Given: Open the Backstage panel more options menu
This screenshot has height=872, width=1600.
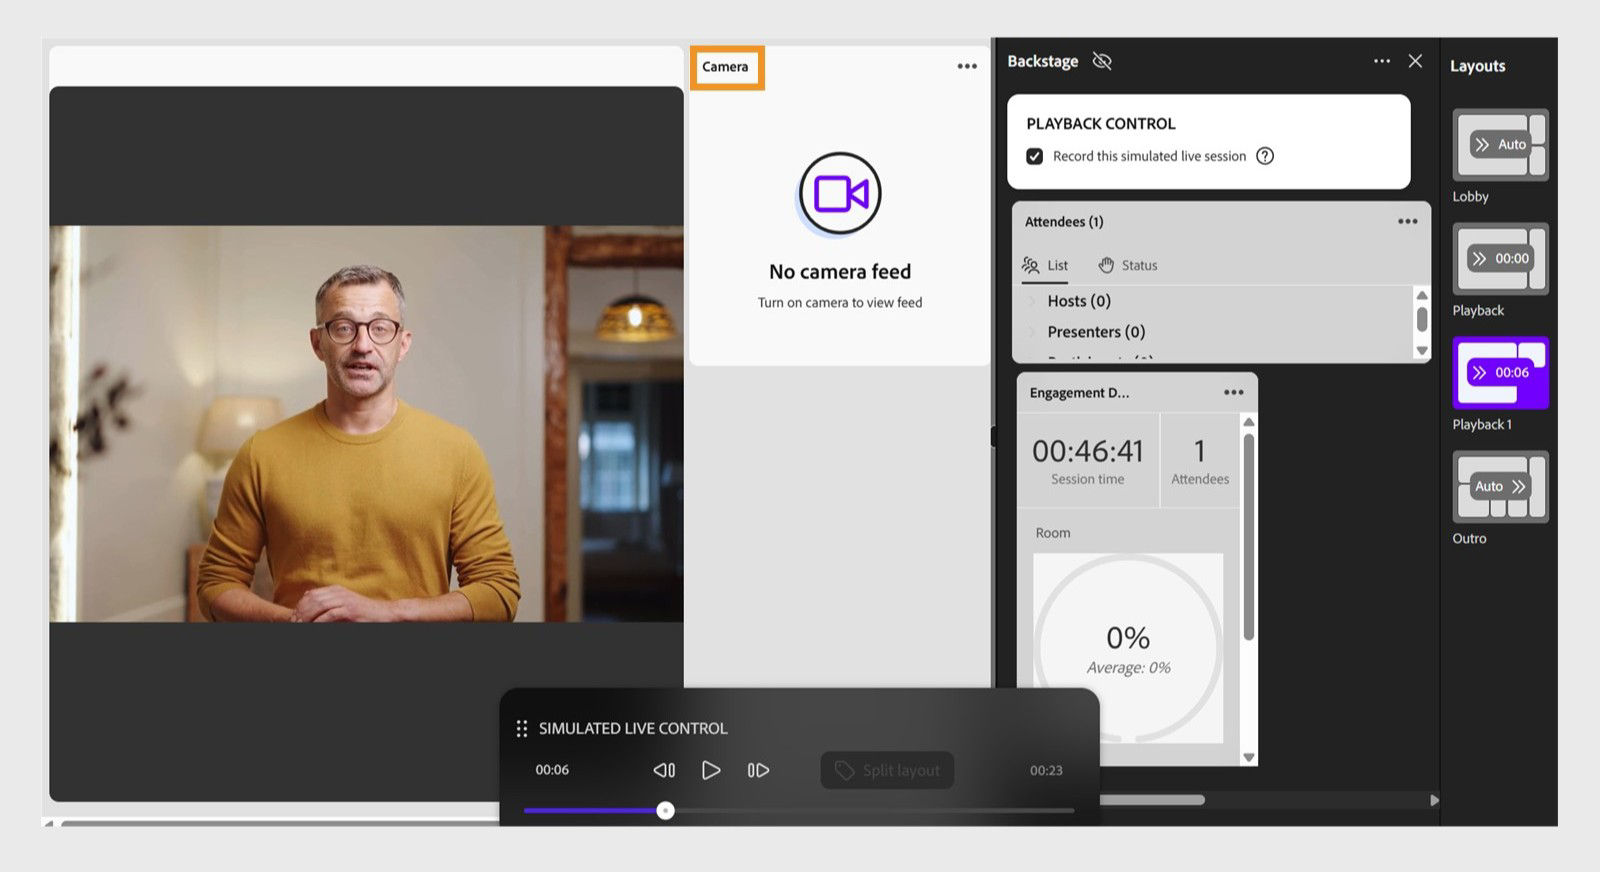Looking at the screenshot, I should (x=1382, y=61).
